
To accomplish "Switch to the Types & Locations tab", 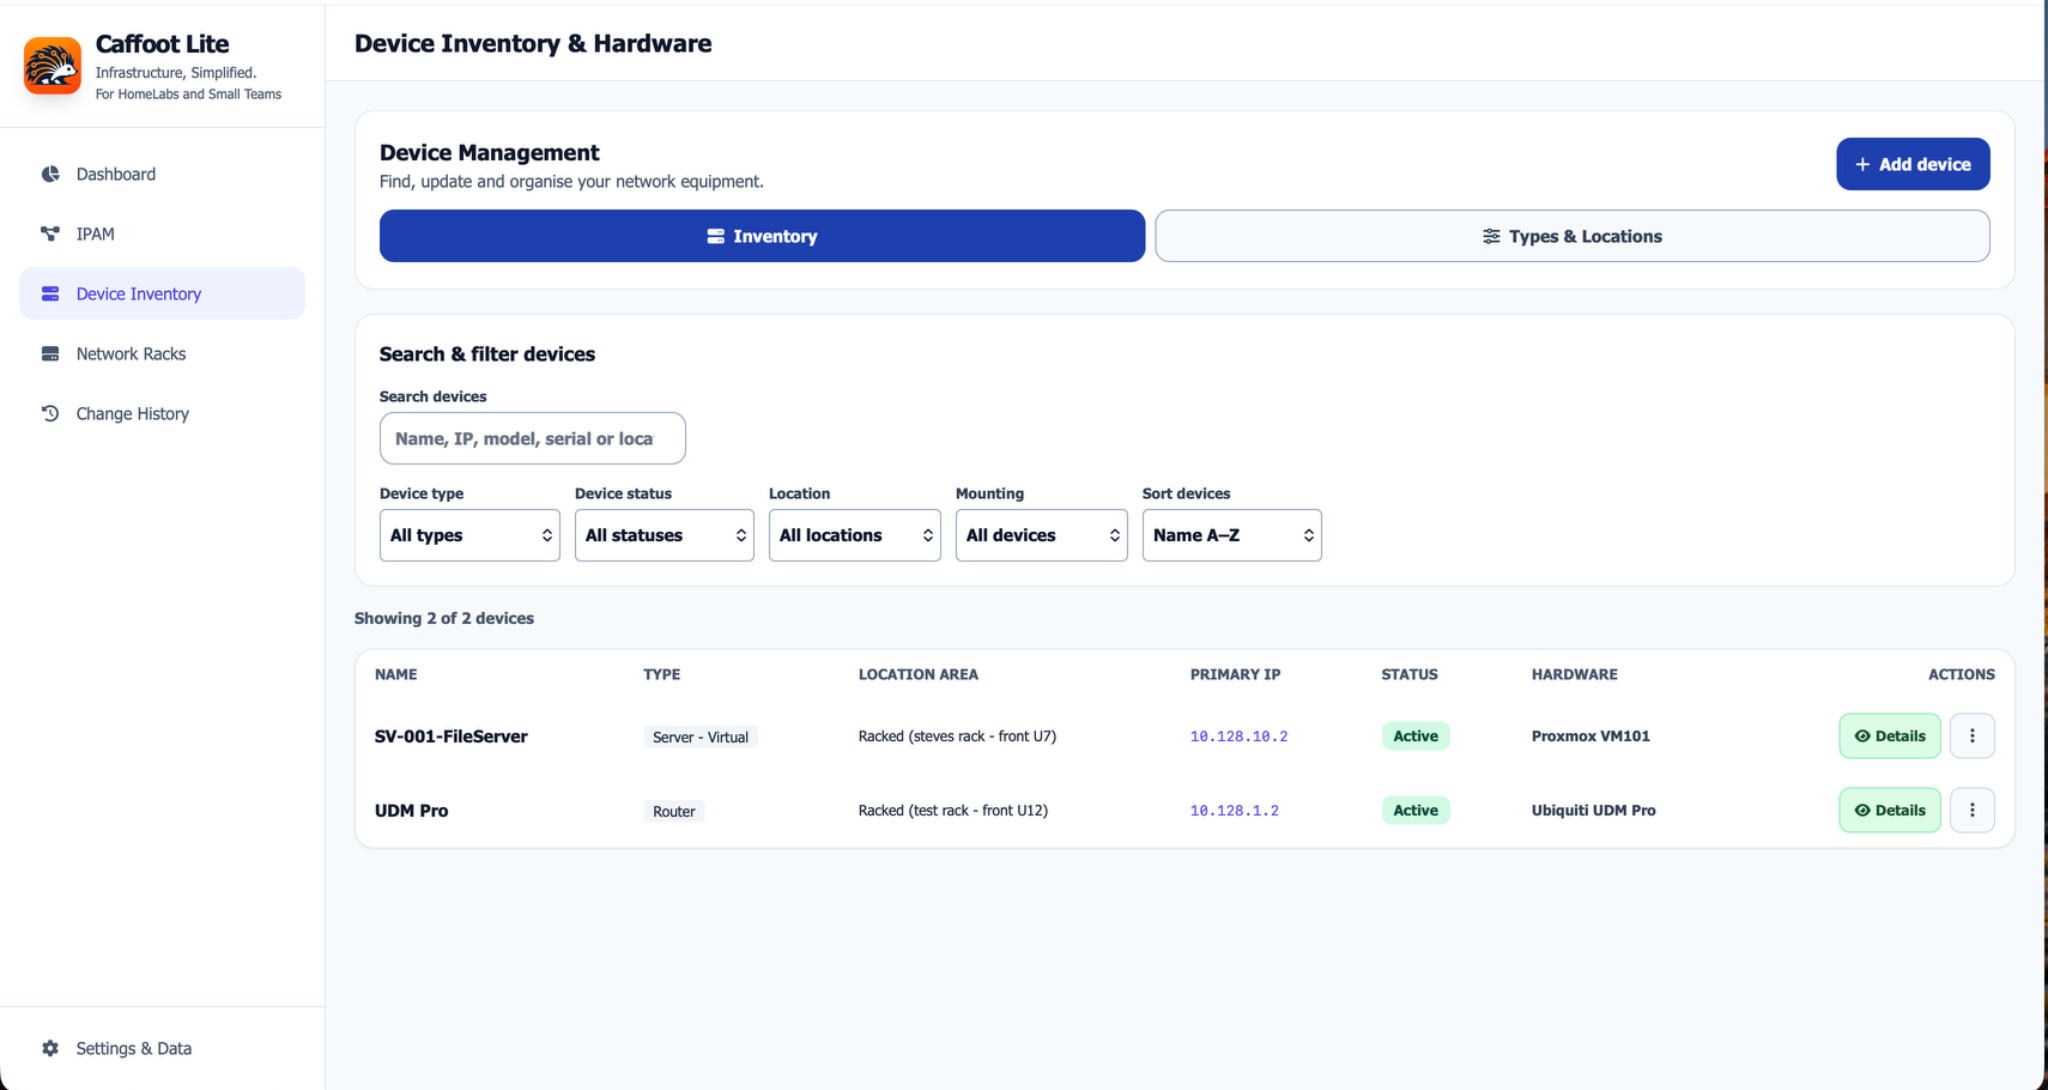I will pyautogui.click(x=1572, y=236).
